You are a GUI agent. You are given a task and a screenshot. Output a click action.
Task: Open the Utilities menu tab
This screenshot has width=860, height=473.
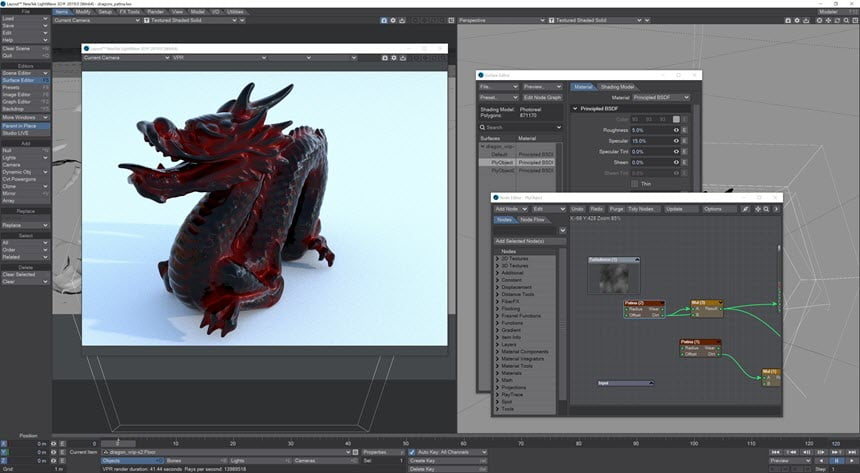pos(235,12)
